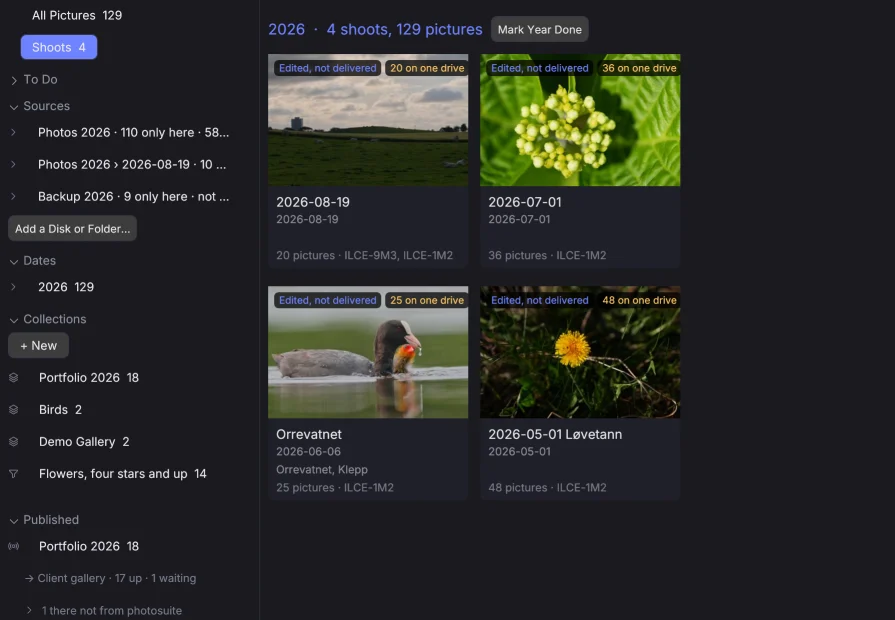The width and height of the screenshot is (895, 620).
Task: Click the Mark Year Done button
Action: pos(539,29)
